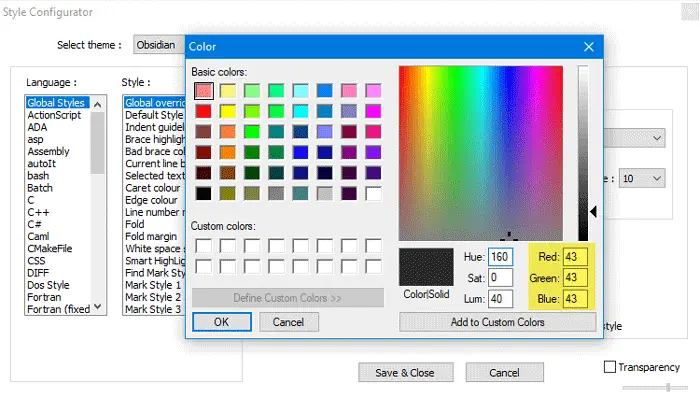700x398 pixels.
Task: Pick the black basic color swatch
Action: [x=204, y=194]
